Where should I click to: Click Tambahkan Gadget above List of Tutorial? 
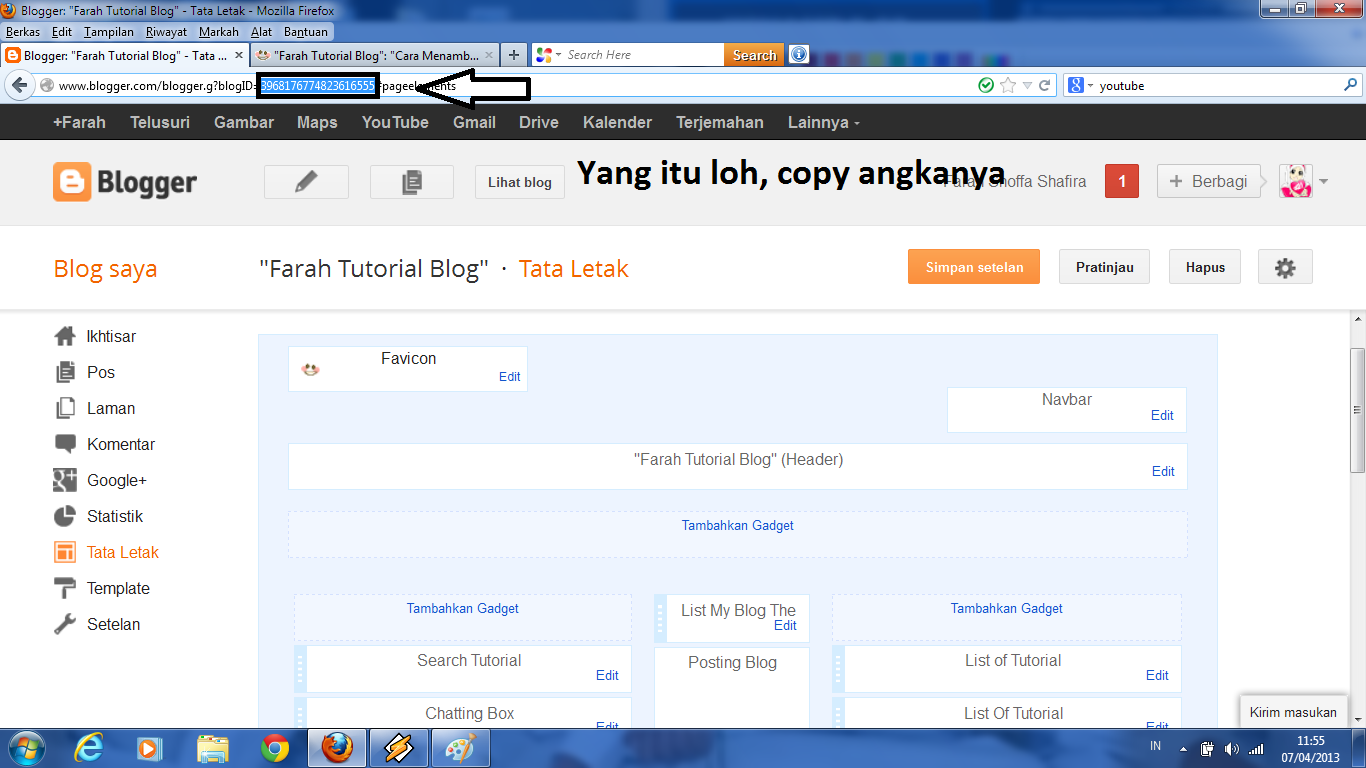[x=1007, y=608]
